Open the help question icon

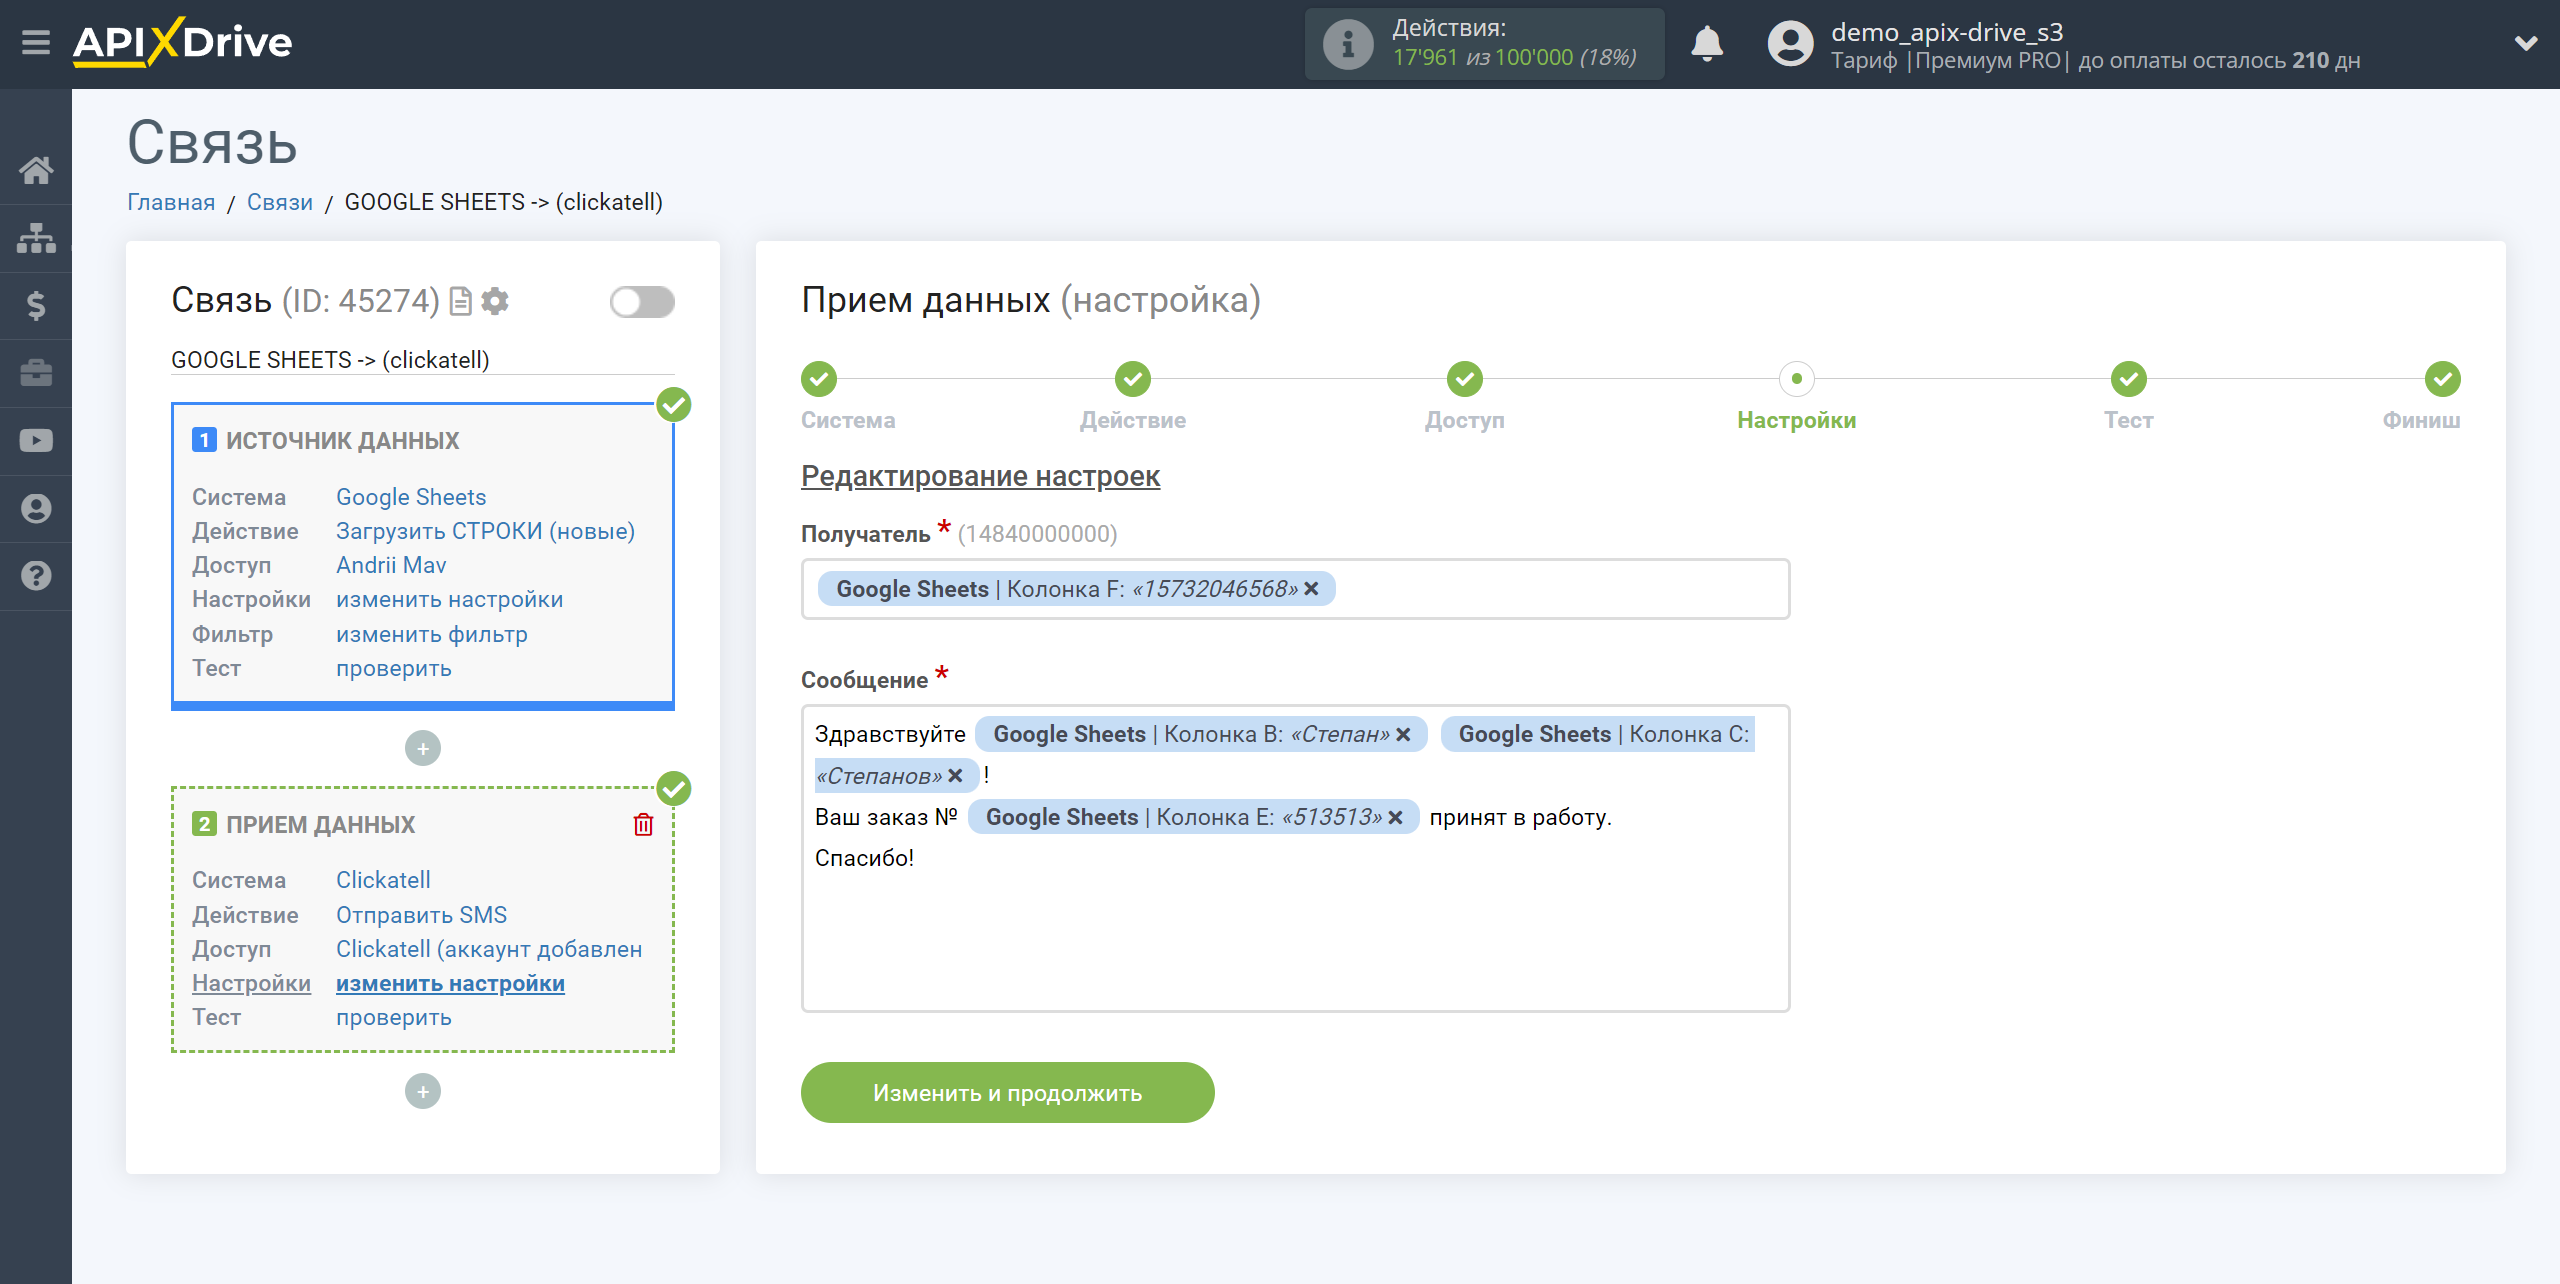coord(36,576)
